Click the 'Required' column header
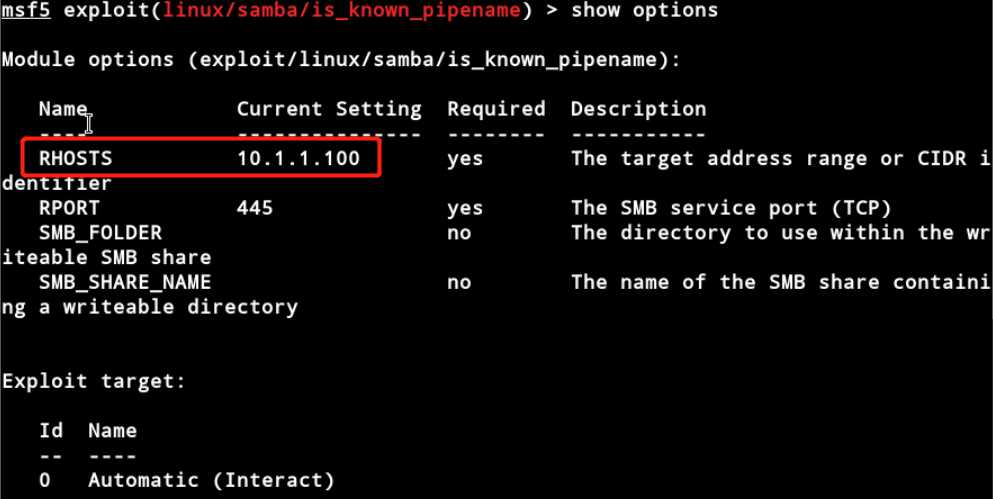 [496, 109]
